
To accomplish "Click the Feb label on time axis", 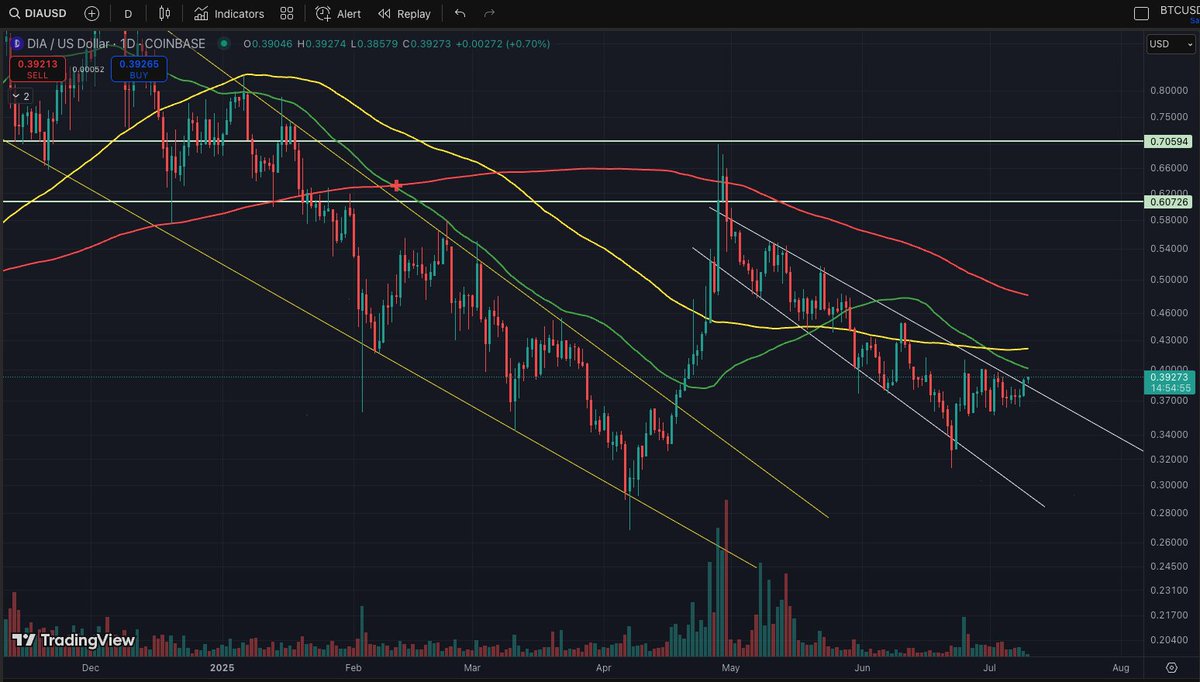I will [352, 666].
